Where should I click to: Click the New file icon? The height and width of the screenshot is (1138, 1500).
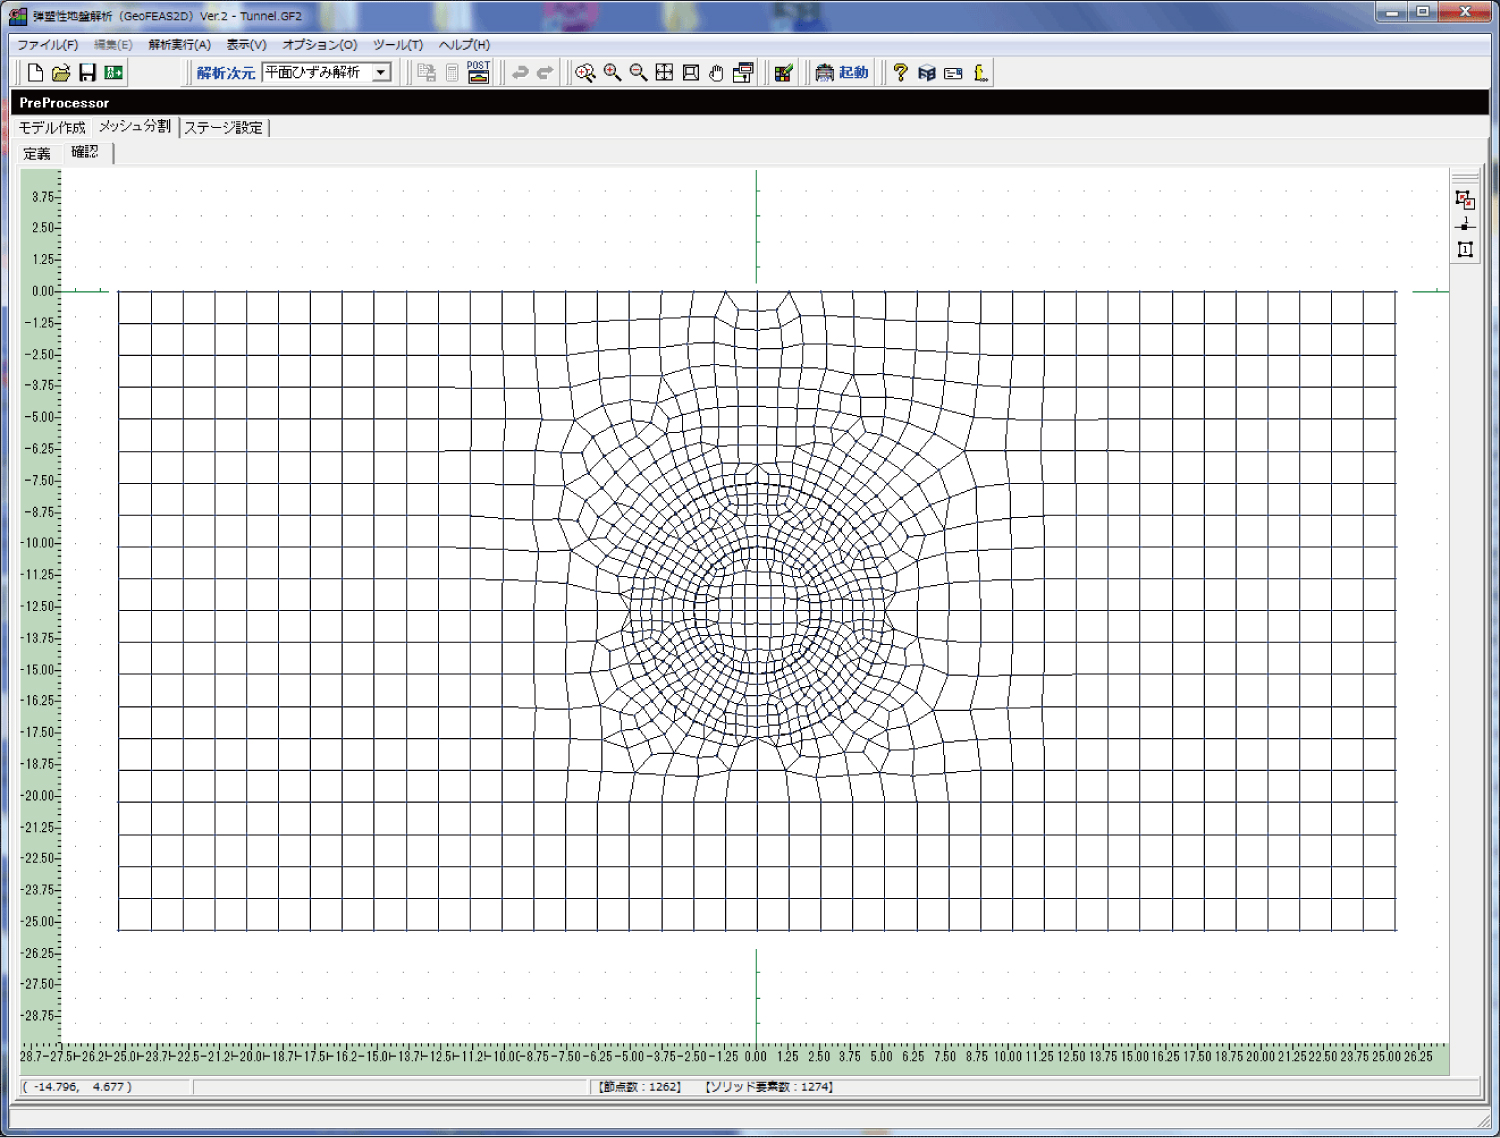[35, 73]
